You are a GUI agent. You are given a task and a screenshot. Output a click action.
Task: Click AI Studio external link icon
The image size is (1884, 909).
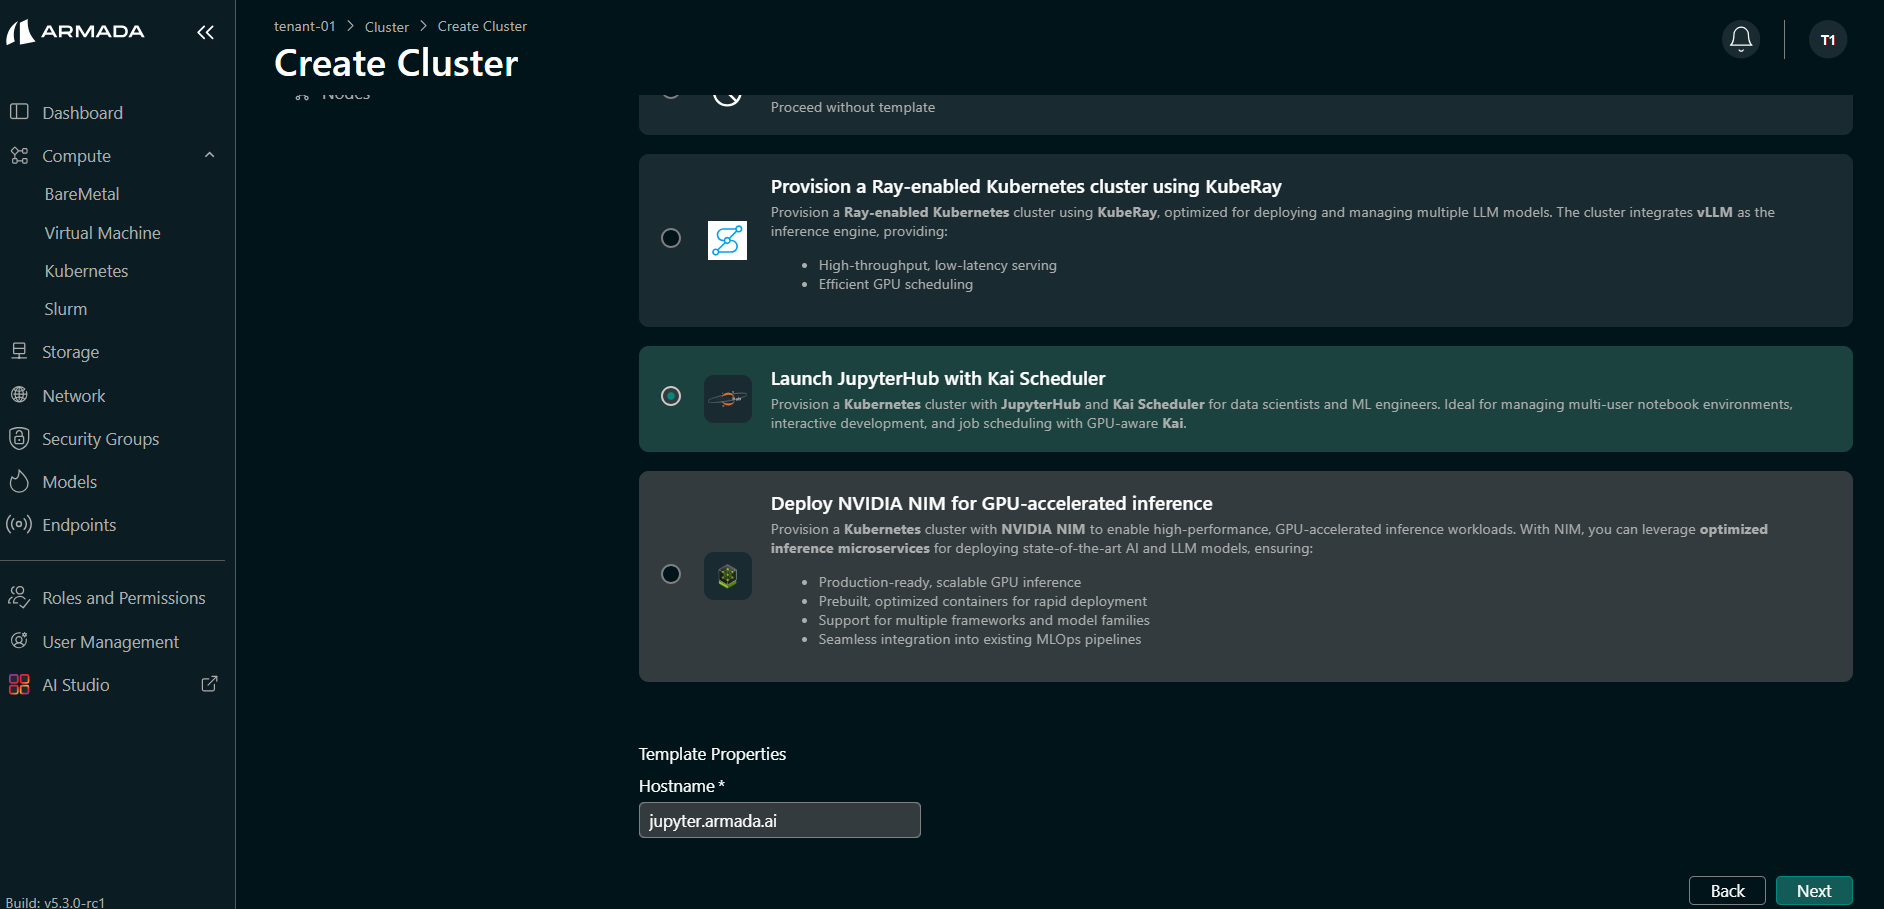[x=209, y=684]
